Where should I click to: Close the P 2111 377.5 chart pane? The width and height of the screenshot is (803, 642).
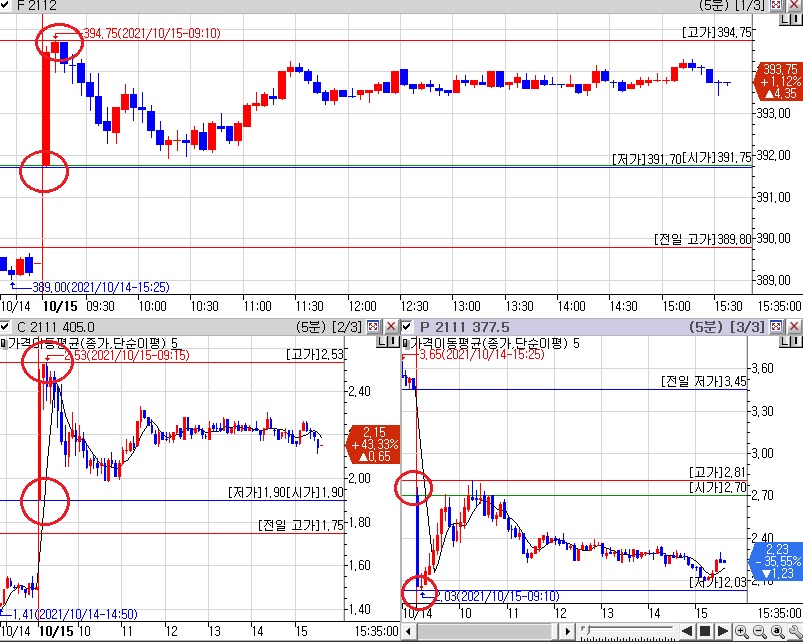tap(794, 326)
